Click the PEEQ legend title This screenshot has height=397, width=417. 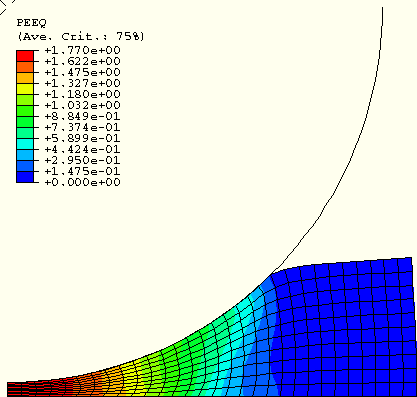click(31, 23)
